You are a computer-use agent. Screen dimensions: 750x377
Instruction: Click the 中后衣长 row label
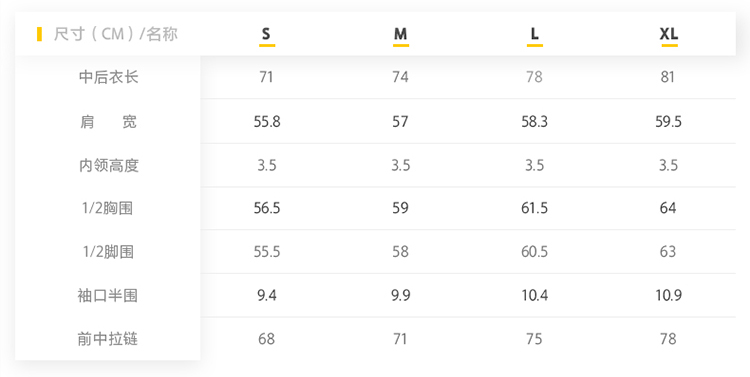point(109,77)
